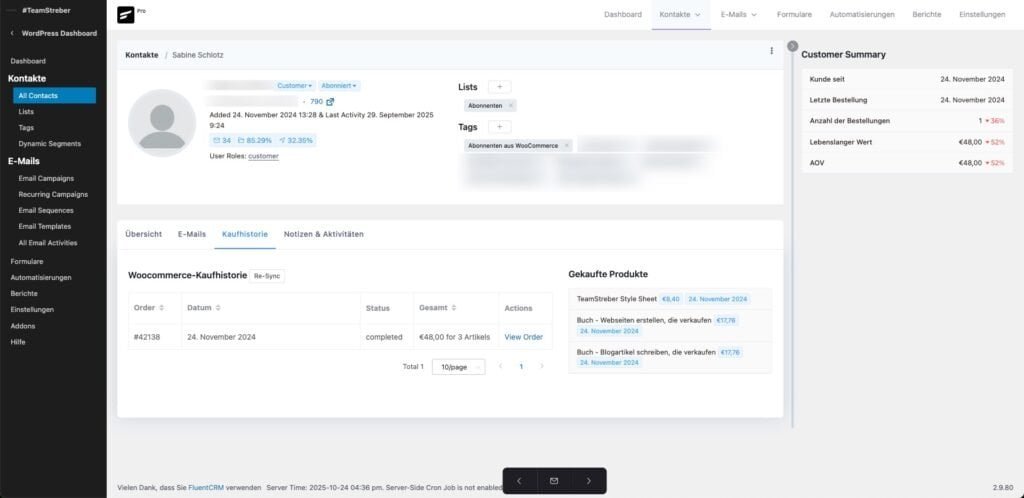Viewport: 1024px width, 498px height.
Task: Open All Email Activities in sidebar
Action: (48, 243)
